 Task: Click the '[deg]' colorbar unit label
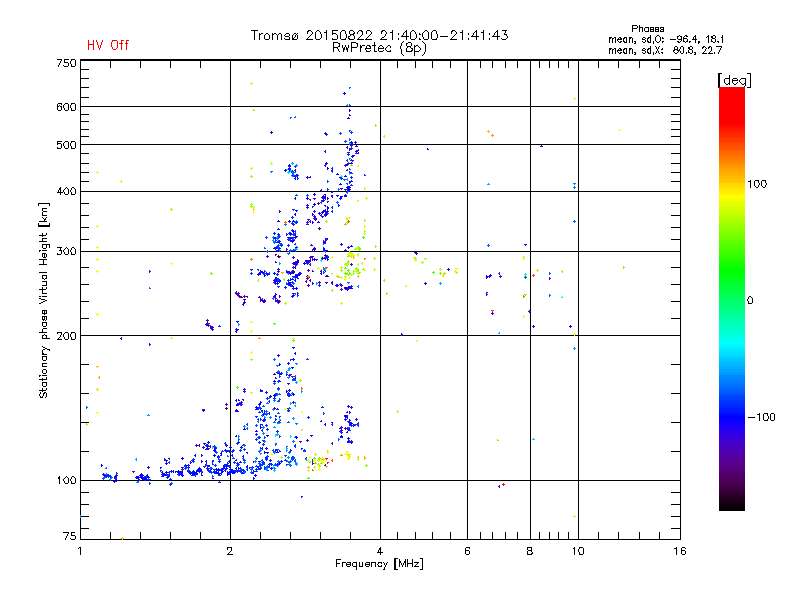(x=734, y=80)
